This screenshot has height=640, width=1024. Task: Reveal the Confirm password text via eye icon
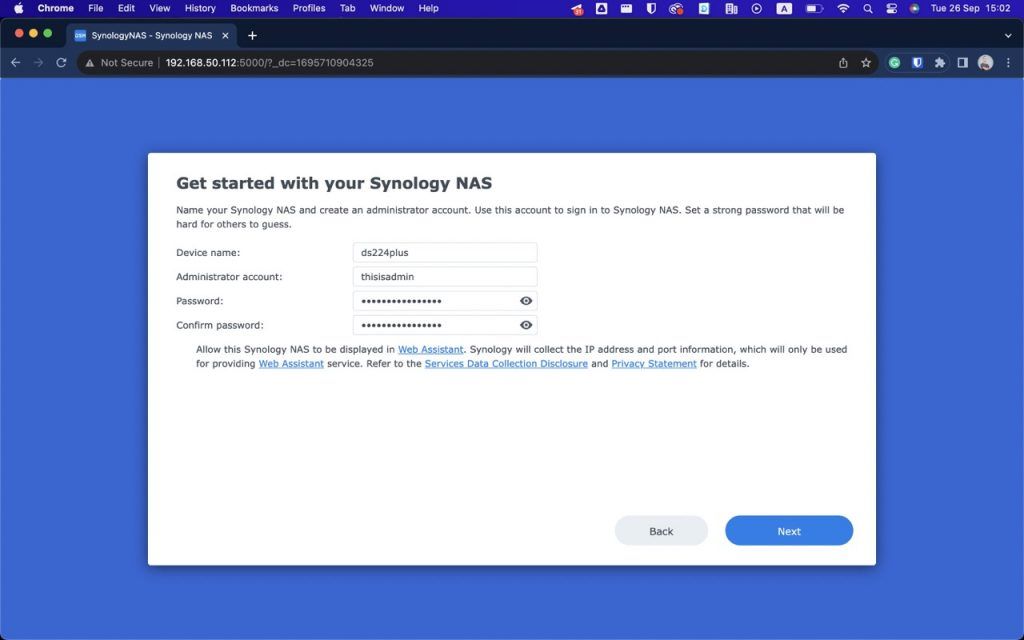[526, 325]
